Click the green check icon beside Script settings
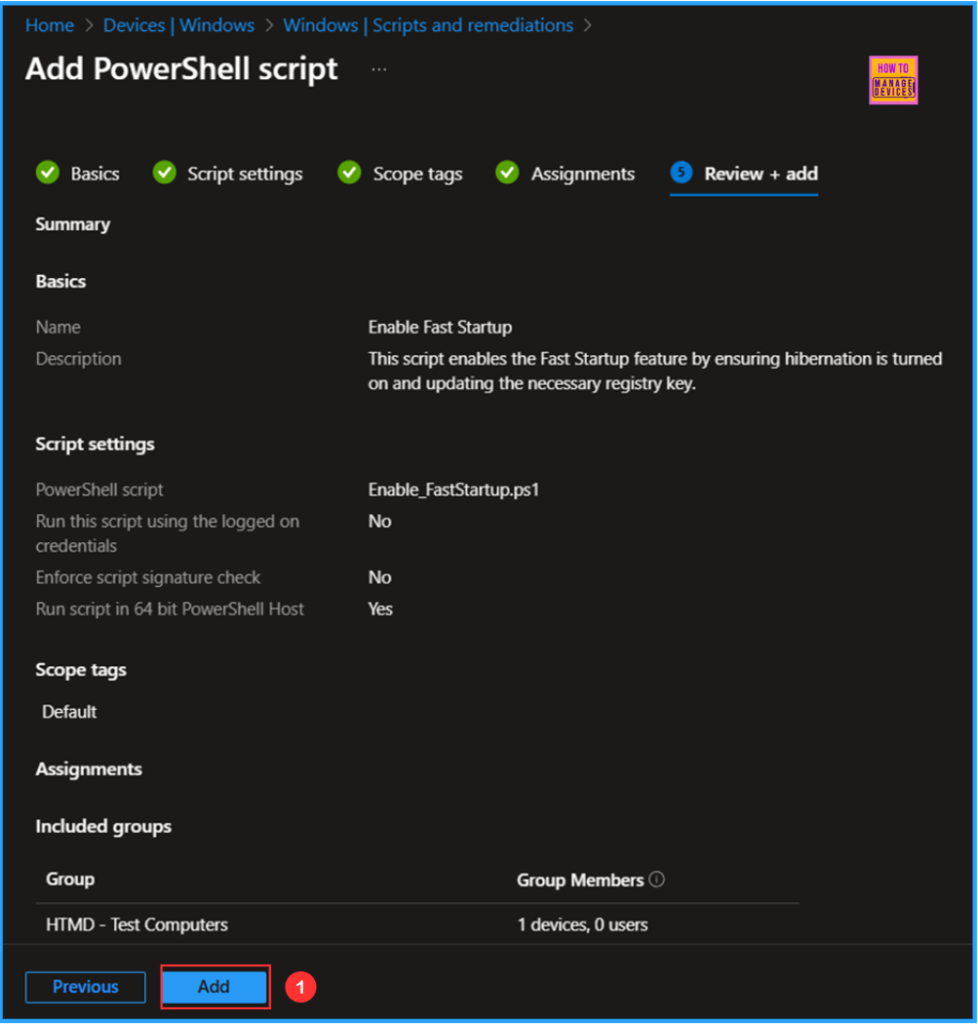This screenshot has width=978, height=1024. point(165,172)
